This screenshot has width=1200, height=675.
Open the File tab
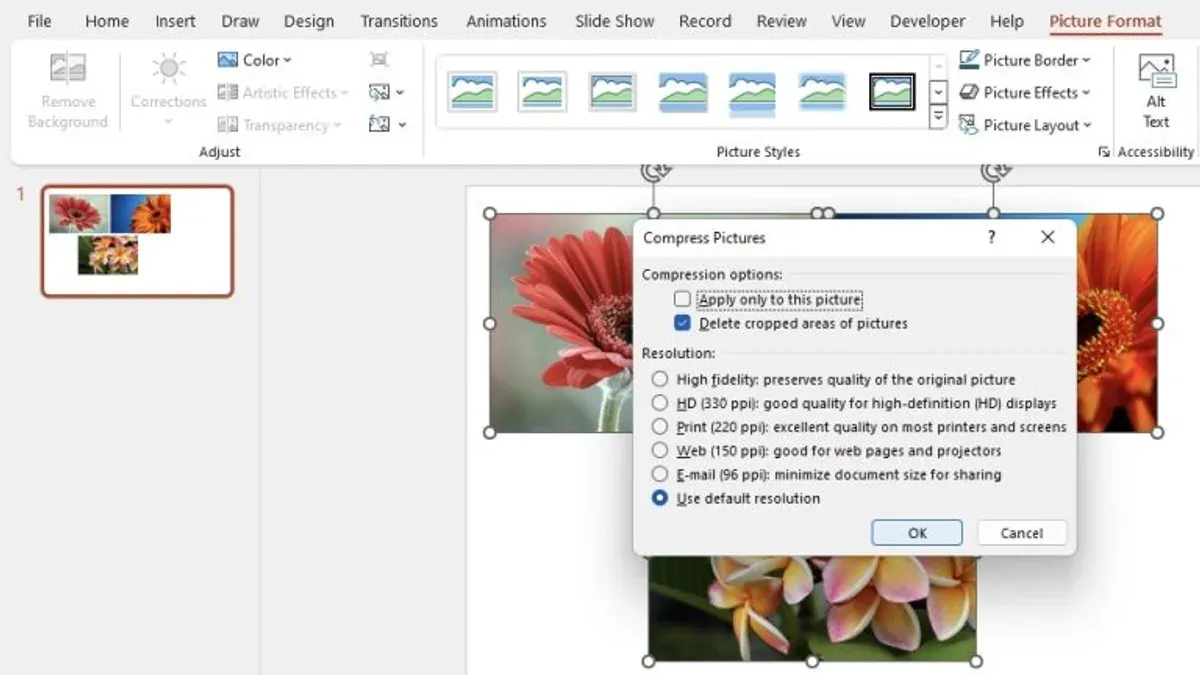click(x=39, y=21)
